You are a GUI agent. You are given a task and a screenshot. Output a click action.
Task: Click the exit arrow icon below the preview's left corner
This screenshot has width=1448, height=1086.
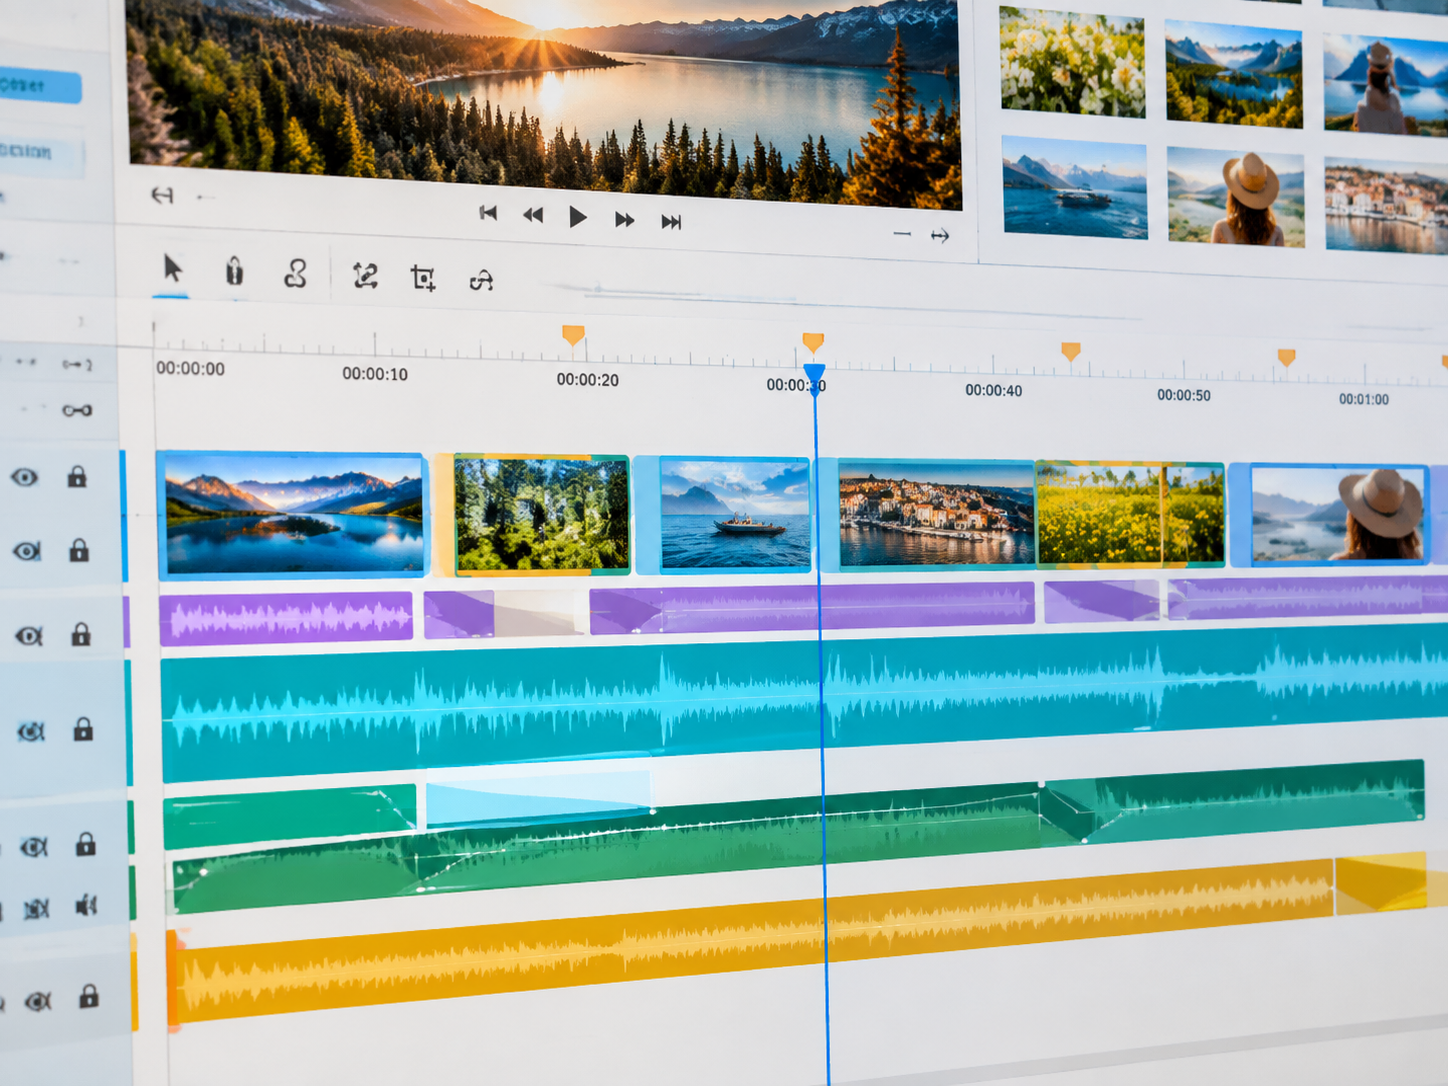[x=162, y=195]
